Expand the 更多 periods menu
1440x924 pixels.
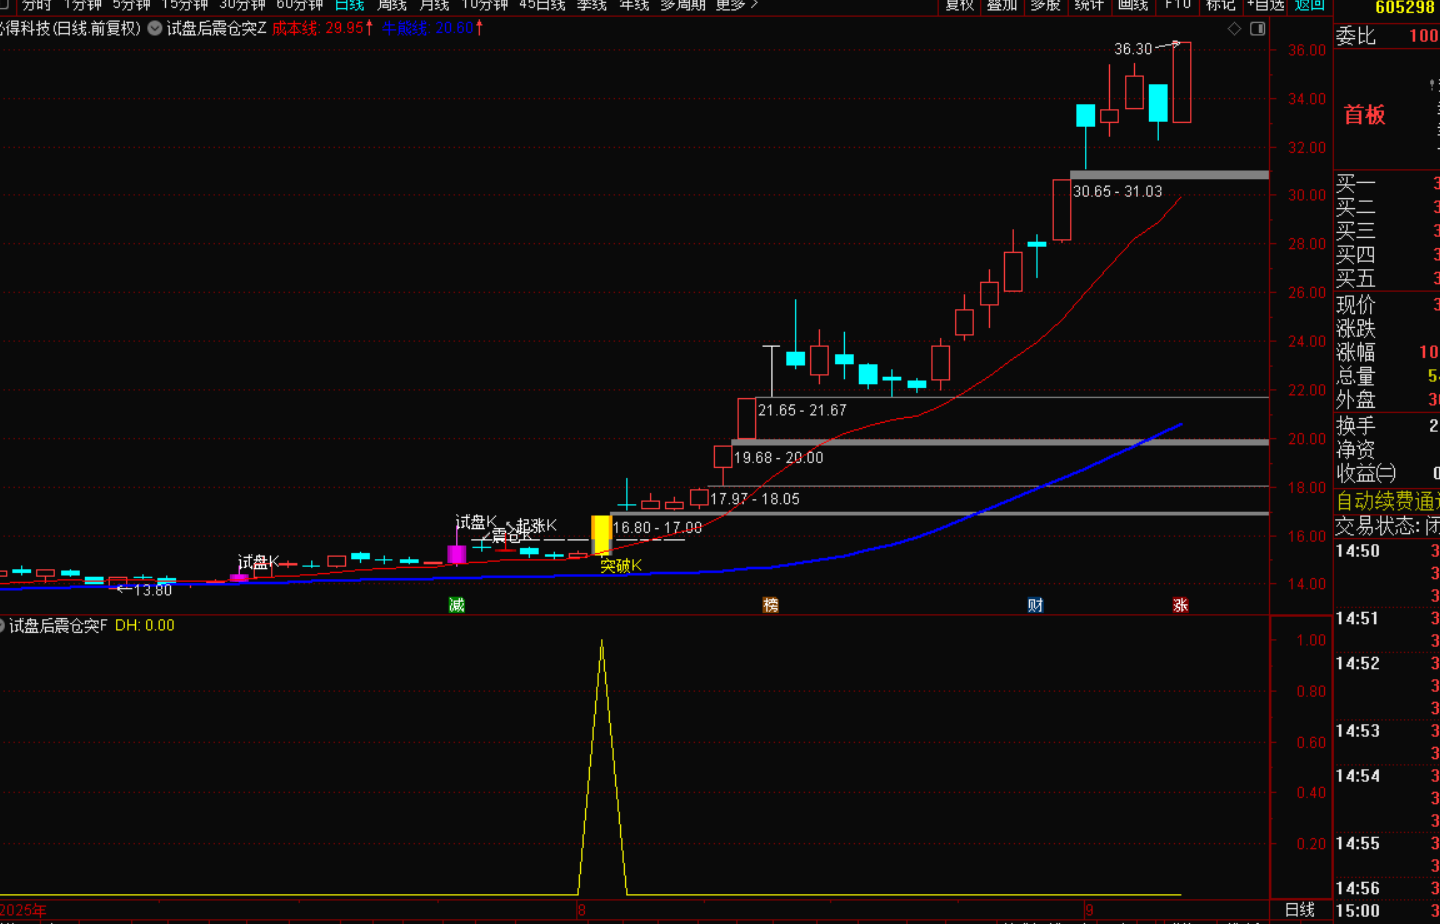pos(735,5)
